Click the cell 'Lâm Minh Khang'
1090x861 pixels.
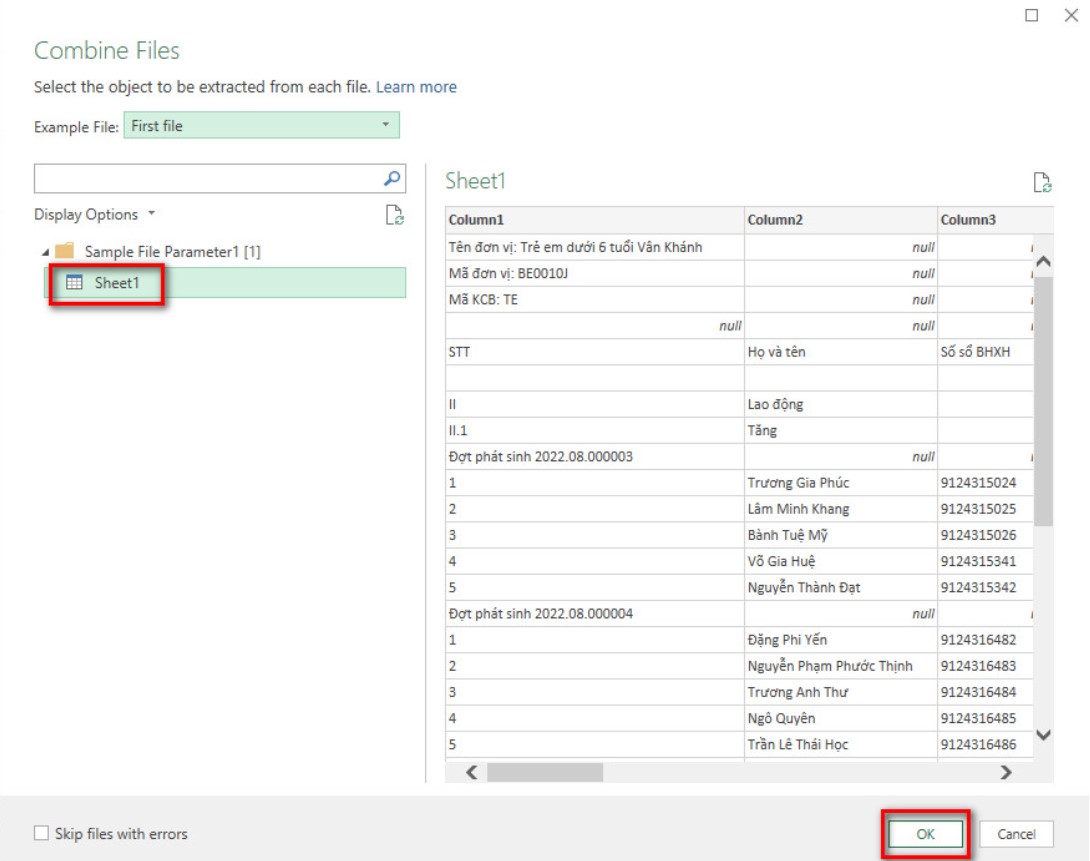pyautogui.click(x=840, y=509)
